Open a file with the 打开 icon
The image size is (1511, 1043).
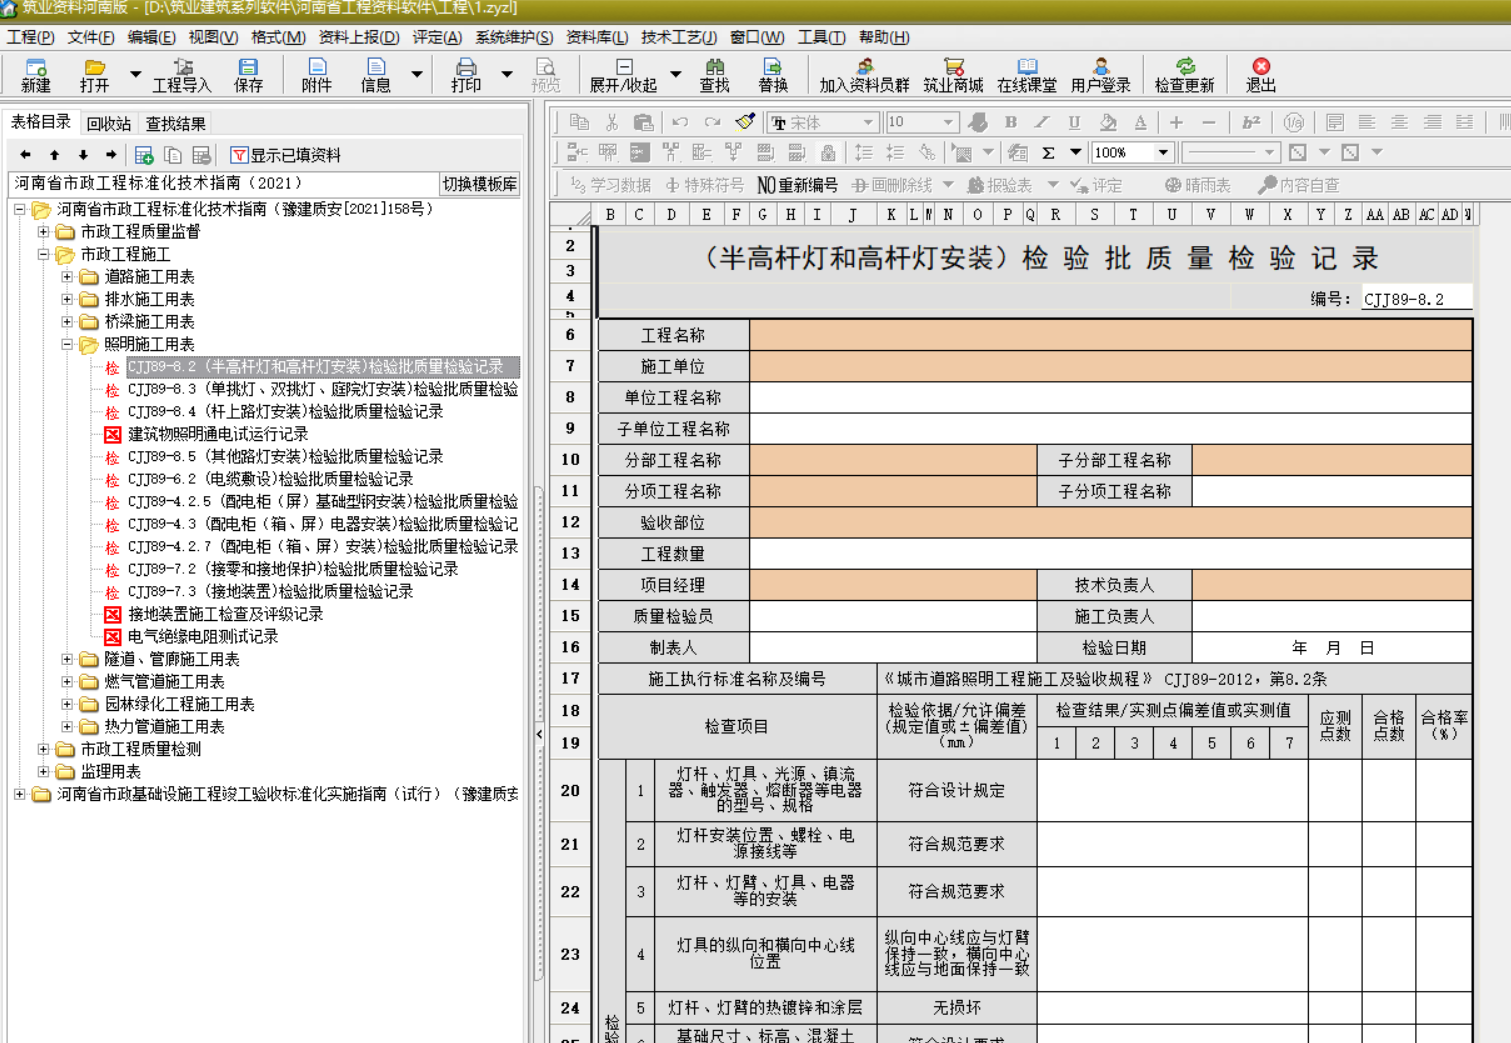(95, 76)
